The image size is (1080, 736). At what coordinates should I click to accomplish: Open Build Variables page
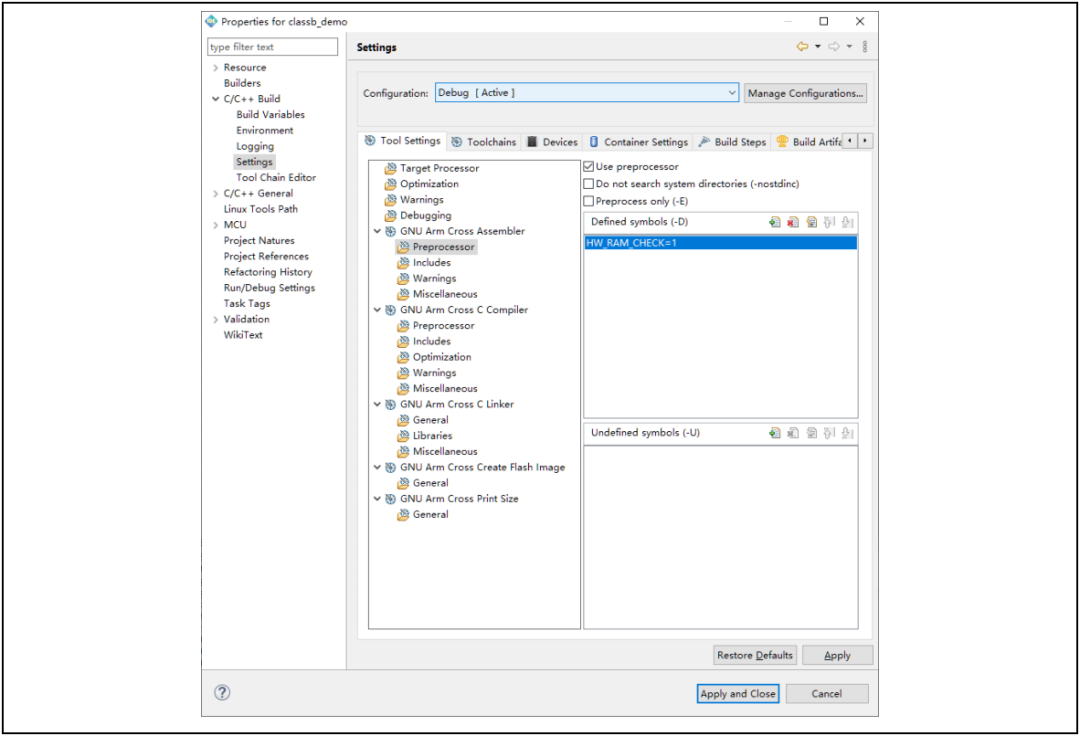(270, 115)
